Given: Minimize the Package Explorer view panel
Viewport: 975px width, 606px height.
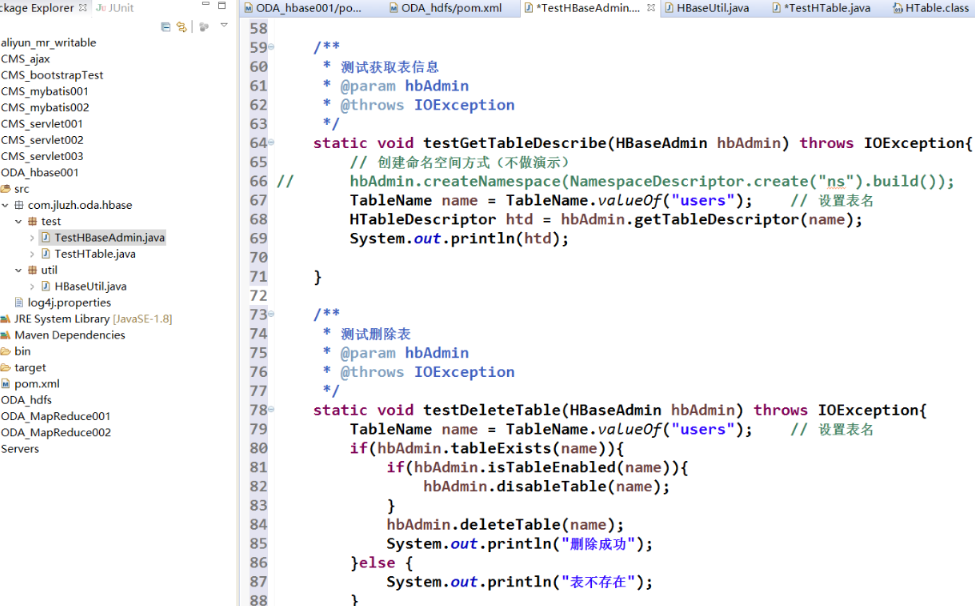Looking at the screenshot, I should click(x=206, y=5).
